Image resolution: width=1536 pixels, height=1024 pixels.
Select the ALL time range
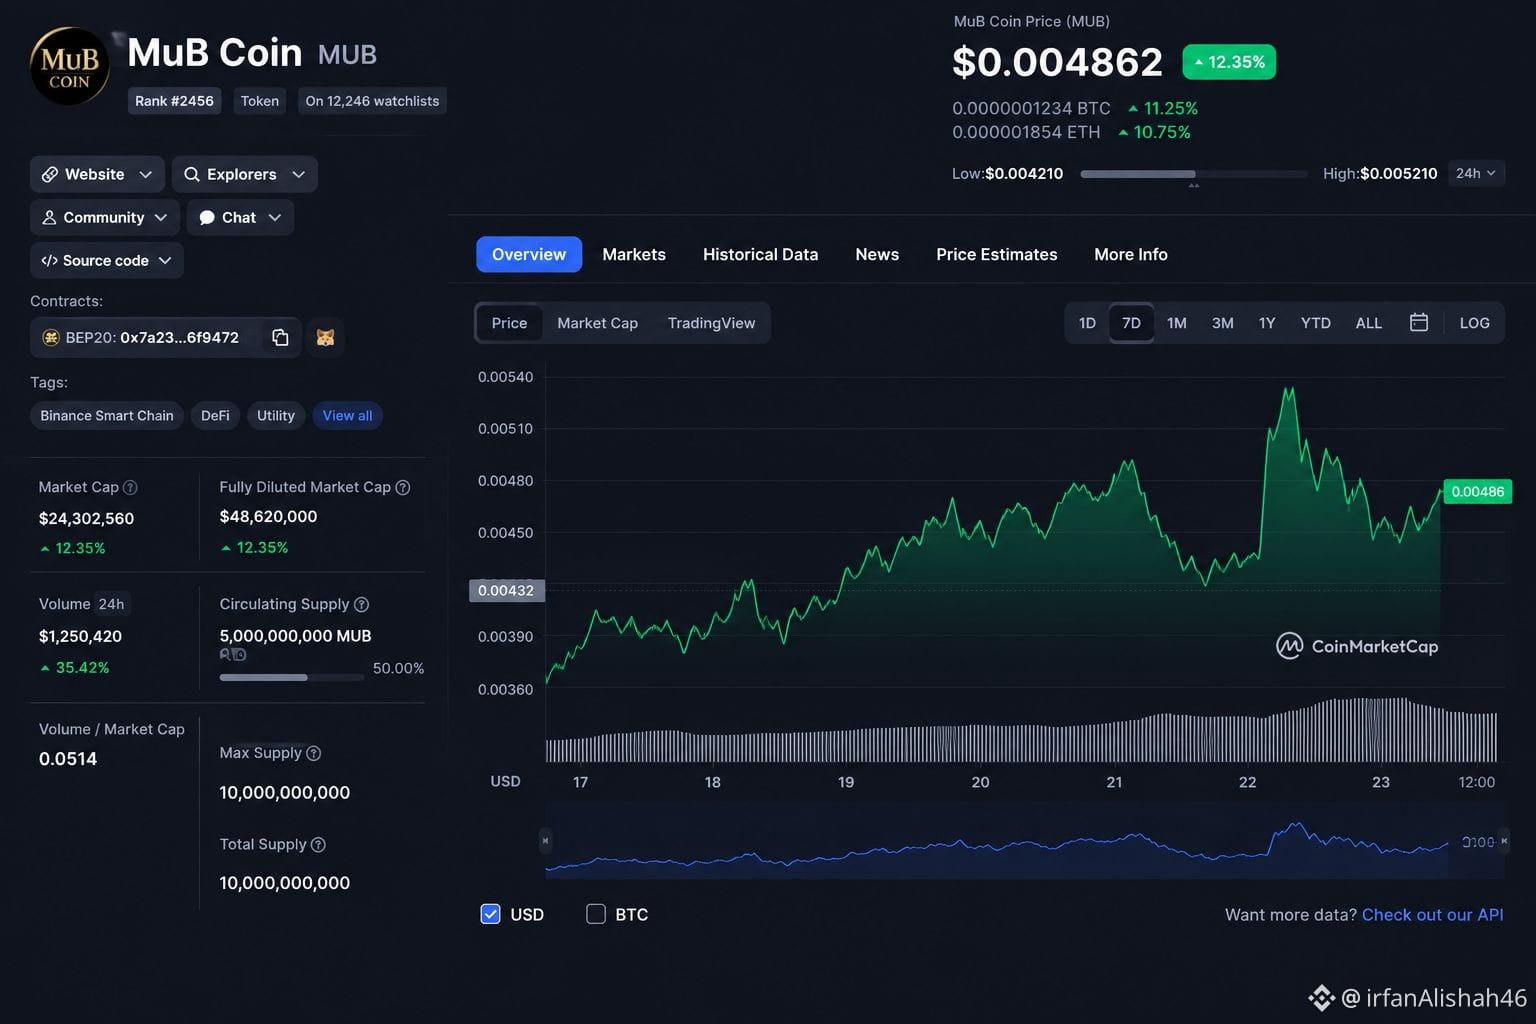click(1368, 323)
